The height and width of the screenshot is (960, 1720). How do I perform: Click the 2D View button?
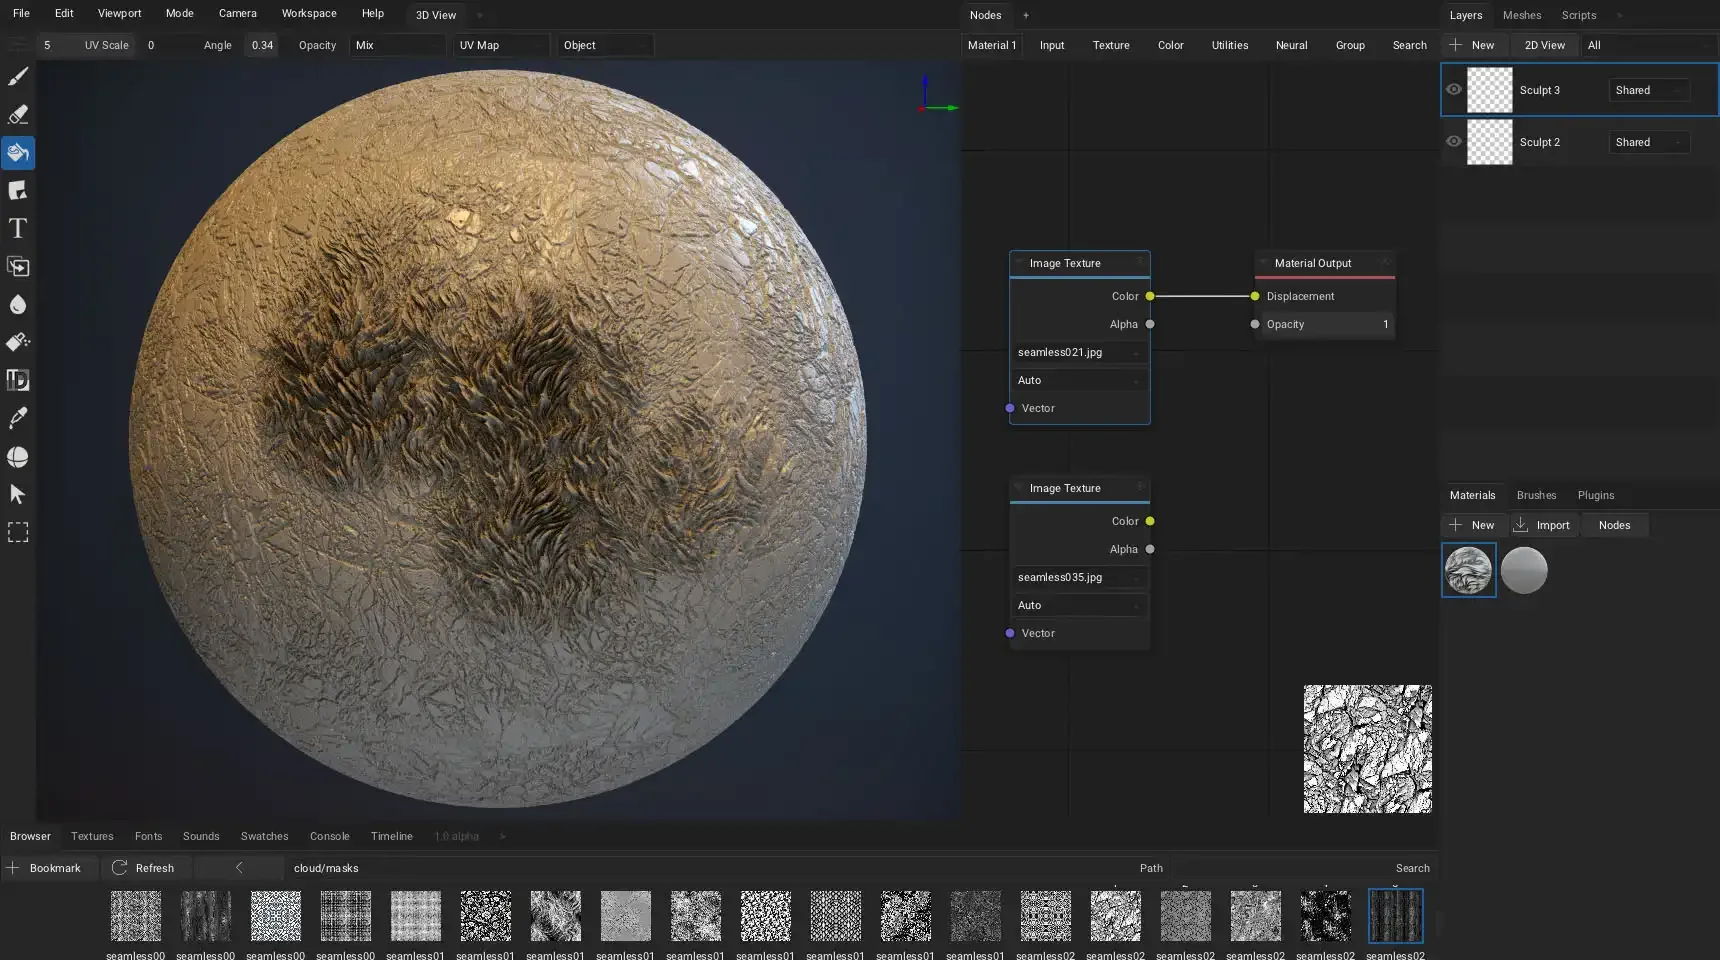pyautogui.click(x=1544, y=45)
